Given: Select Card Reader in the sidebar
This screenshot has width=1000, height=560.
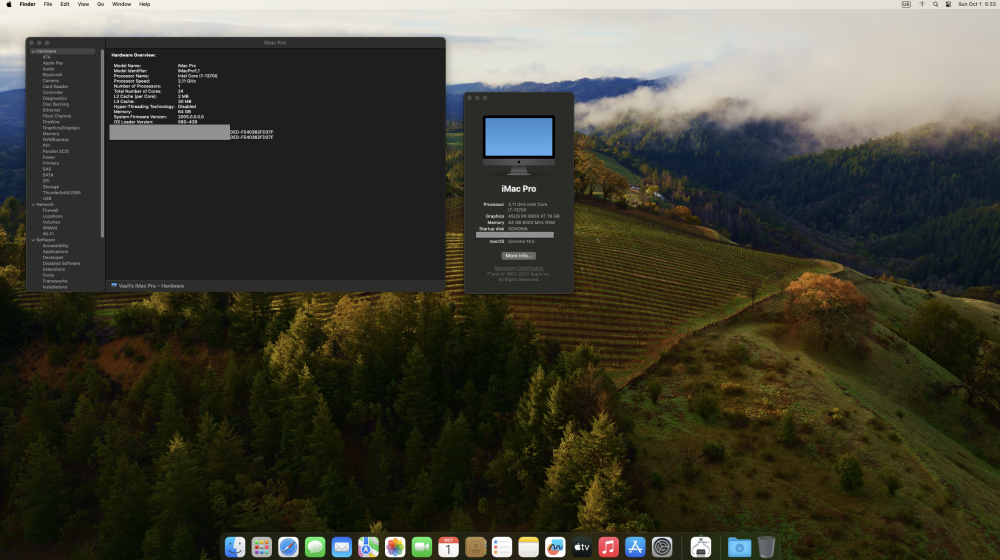Looking at the screenshot, I should click(55, 87).
